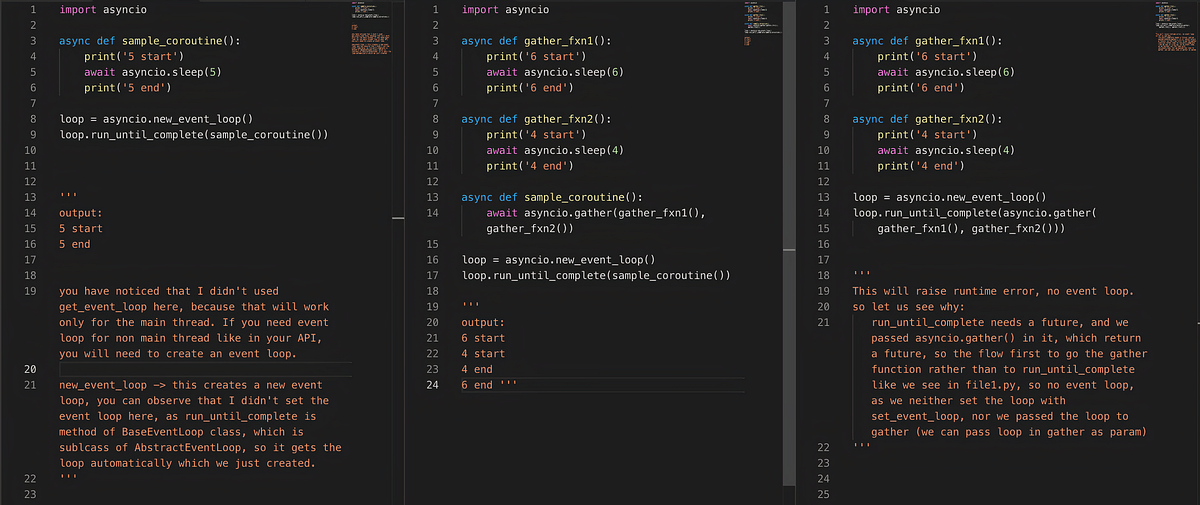Click 'async def gather_fxn2():' in middle pane
The height and width of the screenshot is (505, 1200).
coord(536,119)
